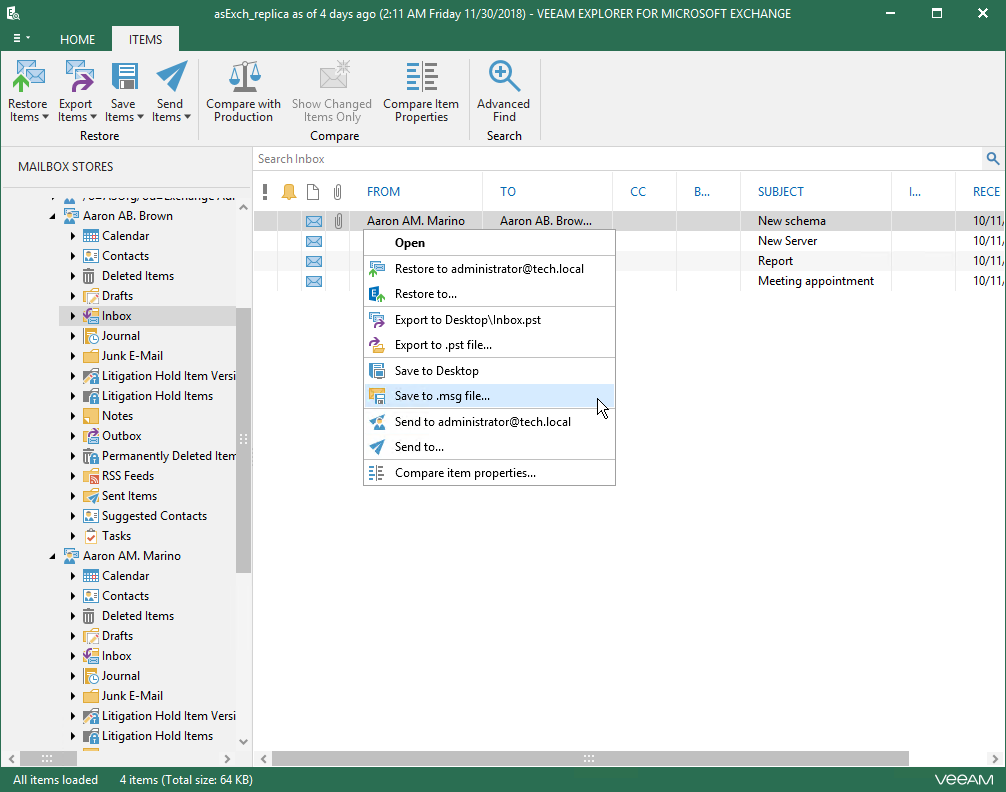Sort messages by SUBJECT column header
The image size is (1006, 792).
781,192
